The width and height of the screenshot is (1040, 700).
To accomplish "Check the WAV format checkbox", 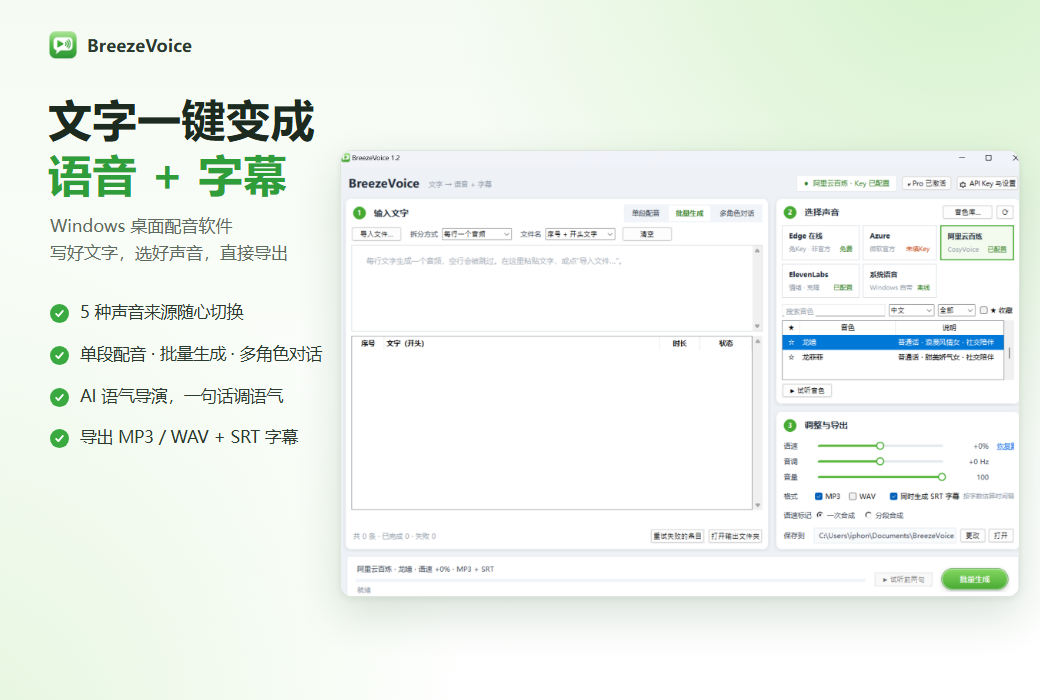I will [853, 496].
